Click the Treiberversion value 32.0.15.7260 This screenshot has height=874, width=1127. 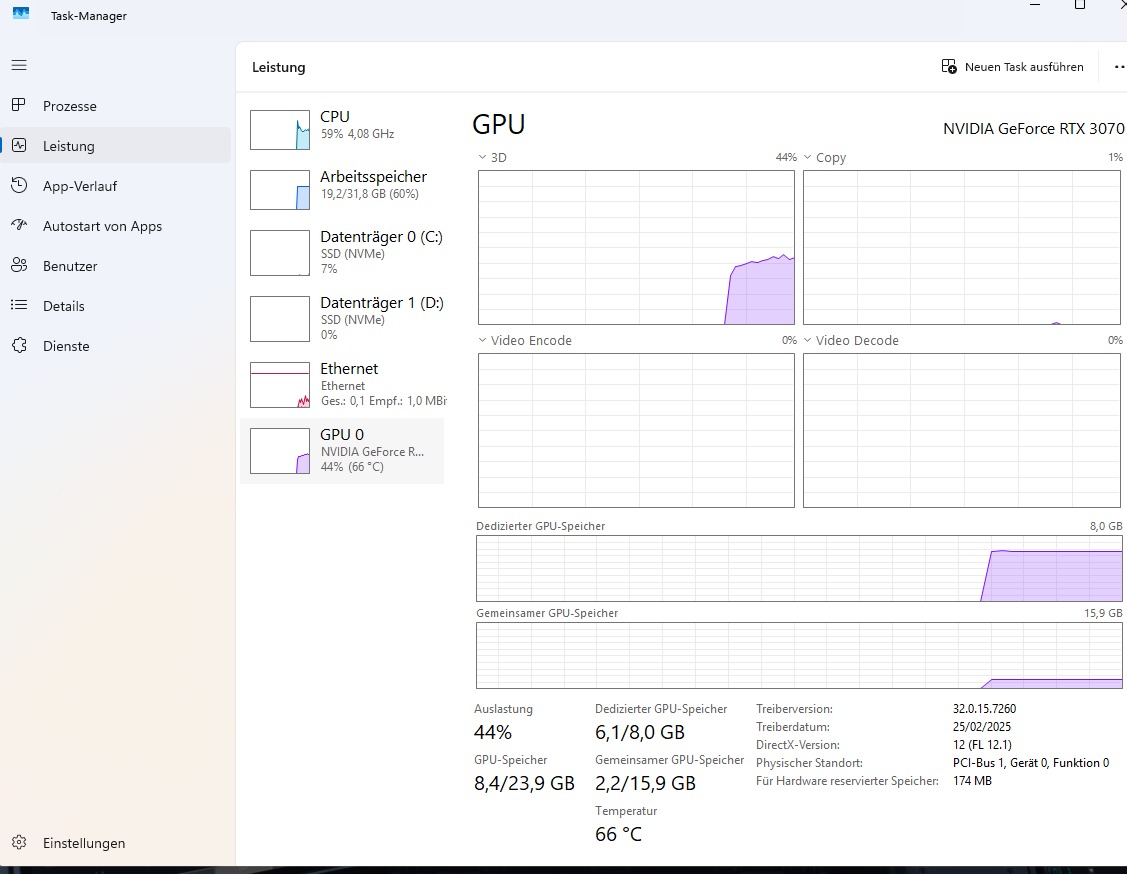(x=985, y=709)
